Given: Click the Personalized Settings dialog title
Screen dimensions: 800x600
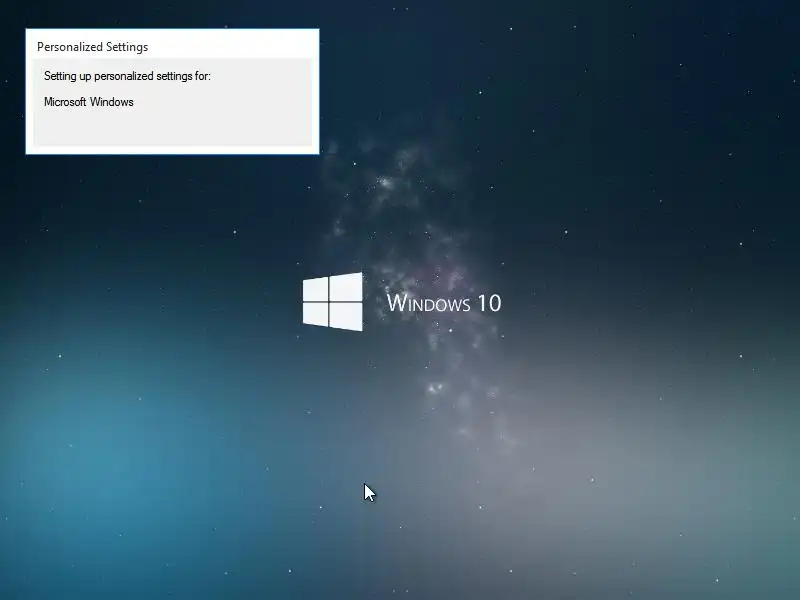Looking at the screenshot, I should click(x=92, y=47).
